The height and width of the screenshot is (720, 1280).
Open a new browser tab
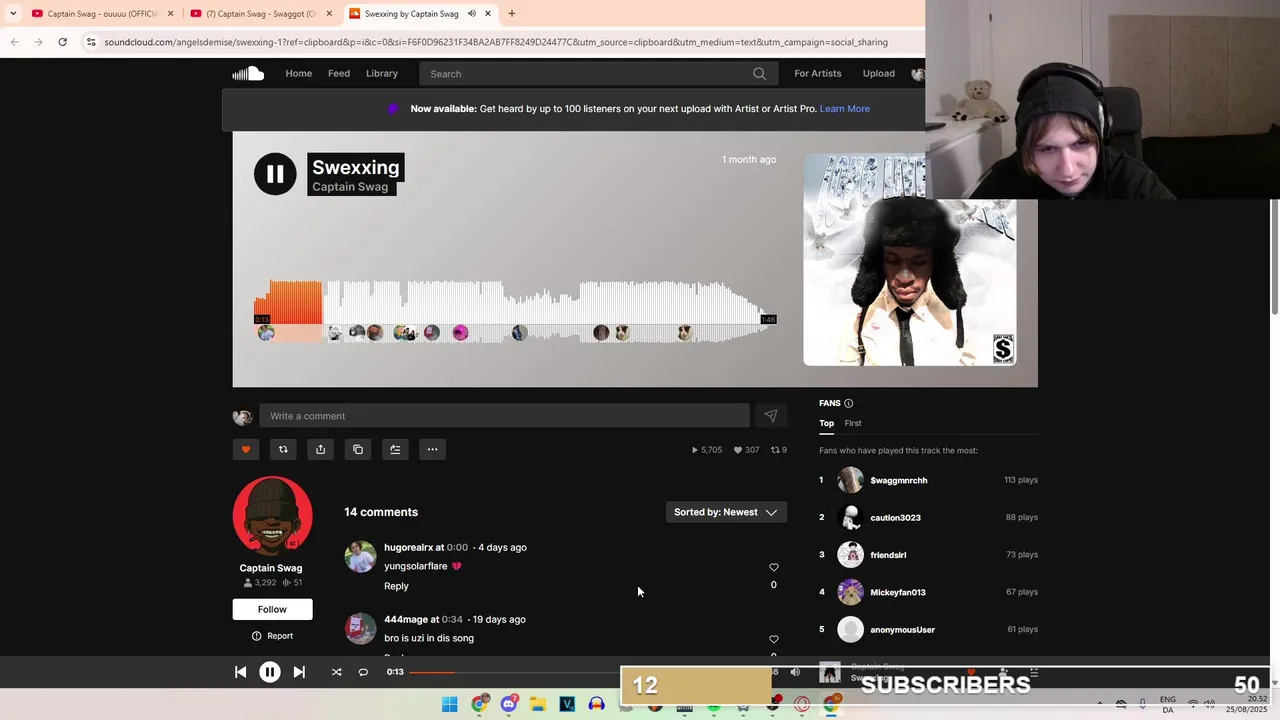click(511, 14)
